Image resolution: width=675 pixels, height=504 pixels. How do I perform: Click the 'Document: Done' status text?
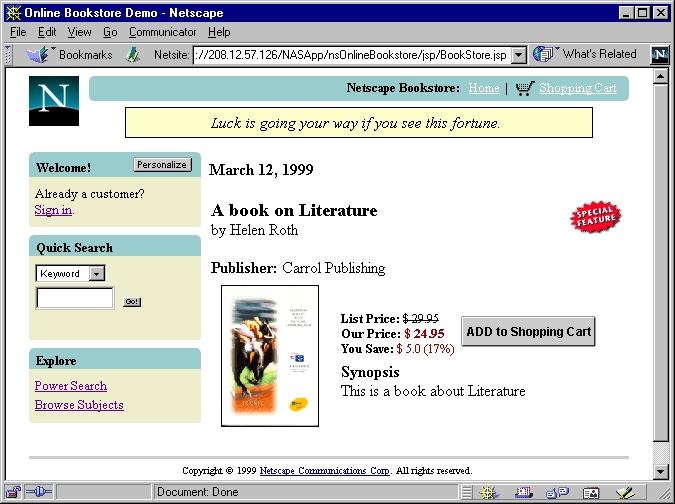pos(198,492)
